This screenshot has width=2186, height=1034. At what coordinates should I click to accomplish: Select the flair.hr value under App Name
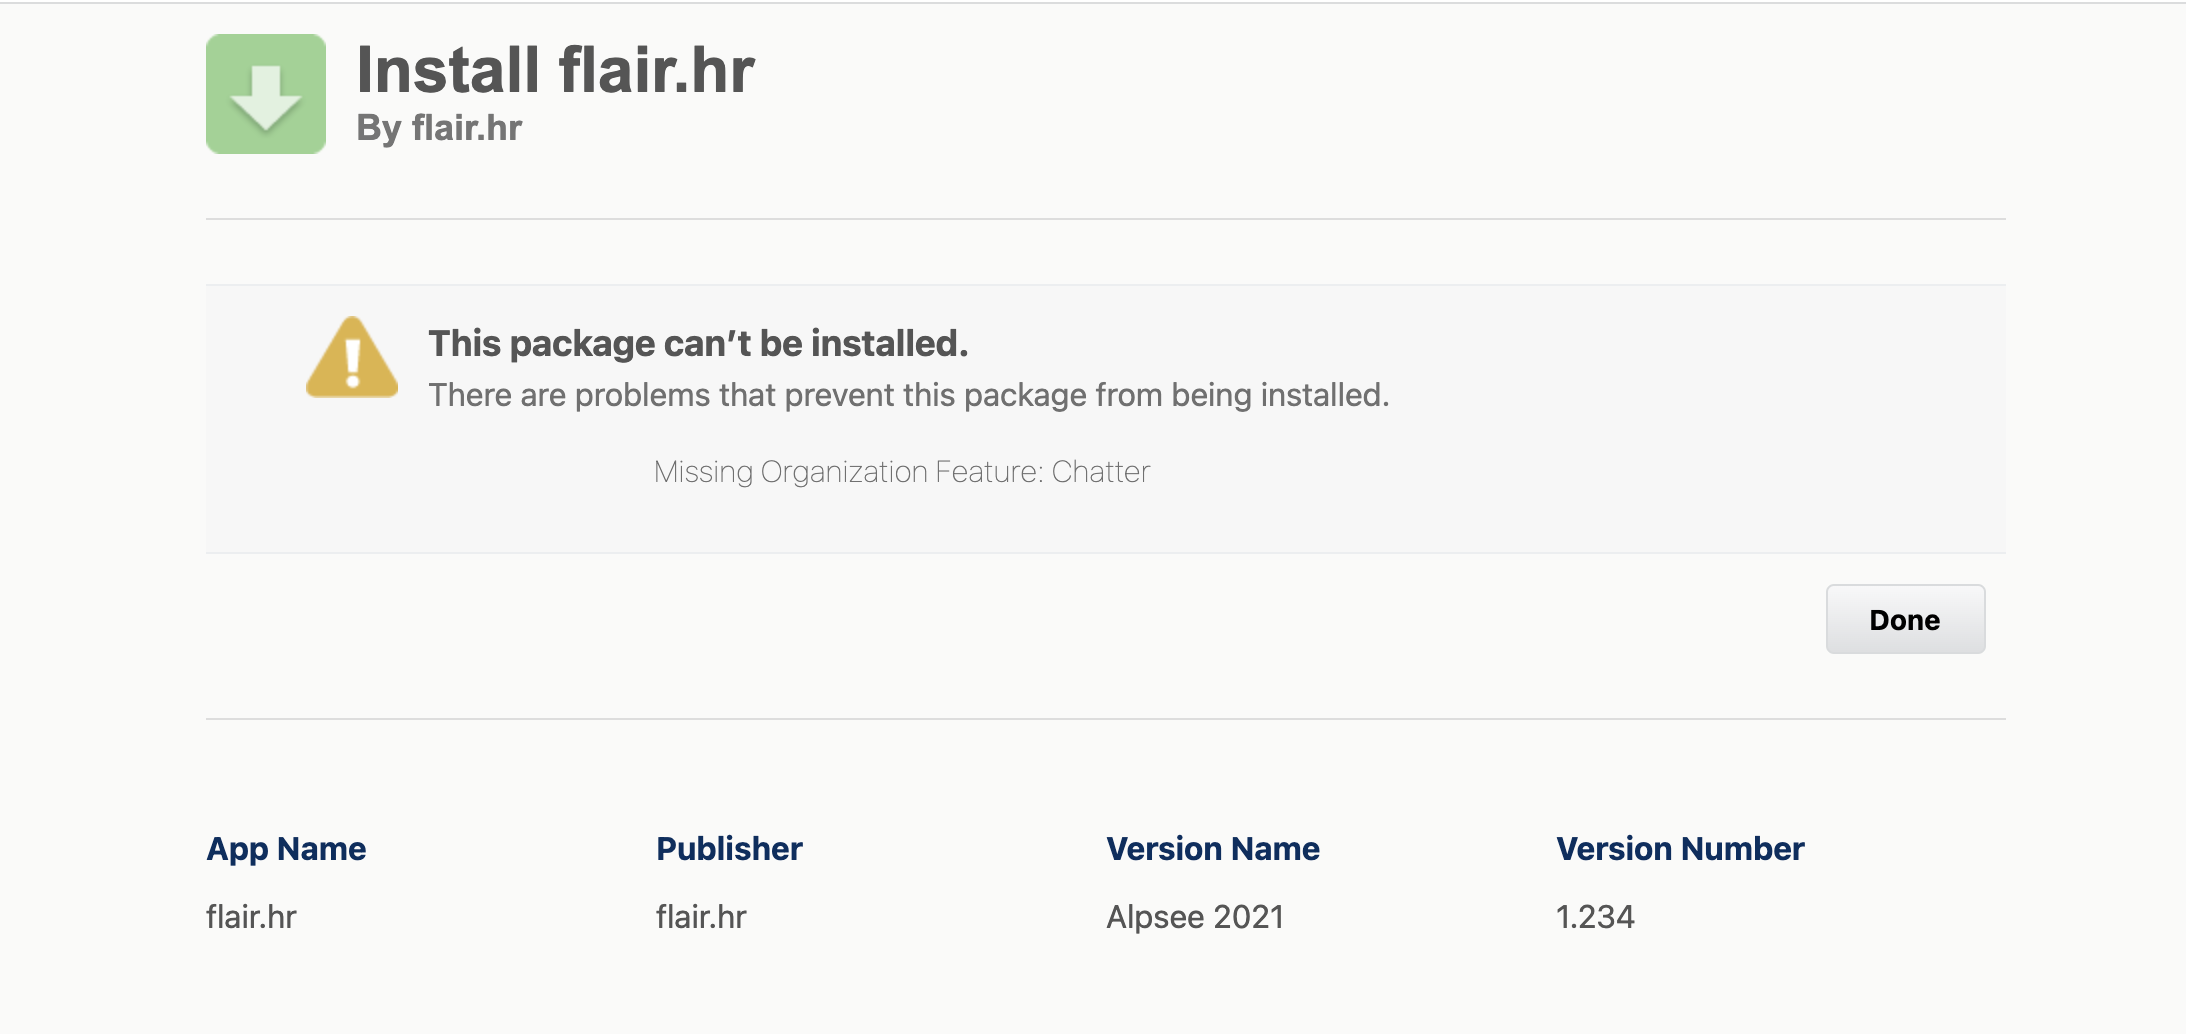click(x=251, y=916)
